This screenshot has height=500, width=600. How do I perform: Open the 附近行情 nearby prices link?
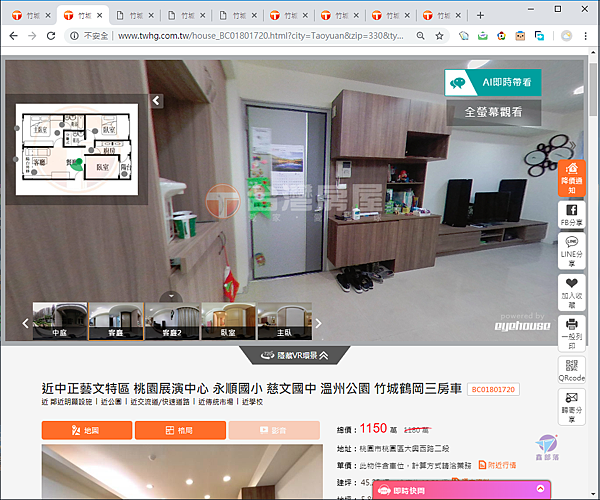click(497, 465)
